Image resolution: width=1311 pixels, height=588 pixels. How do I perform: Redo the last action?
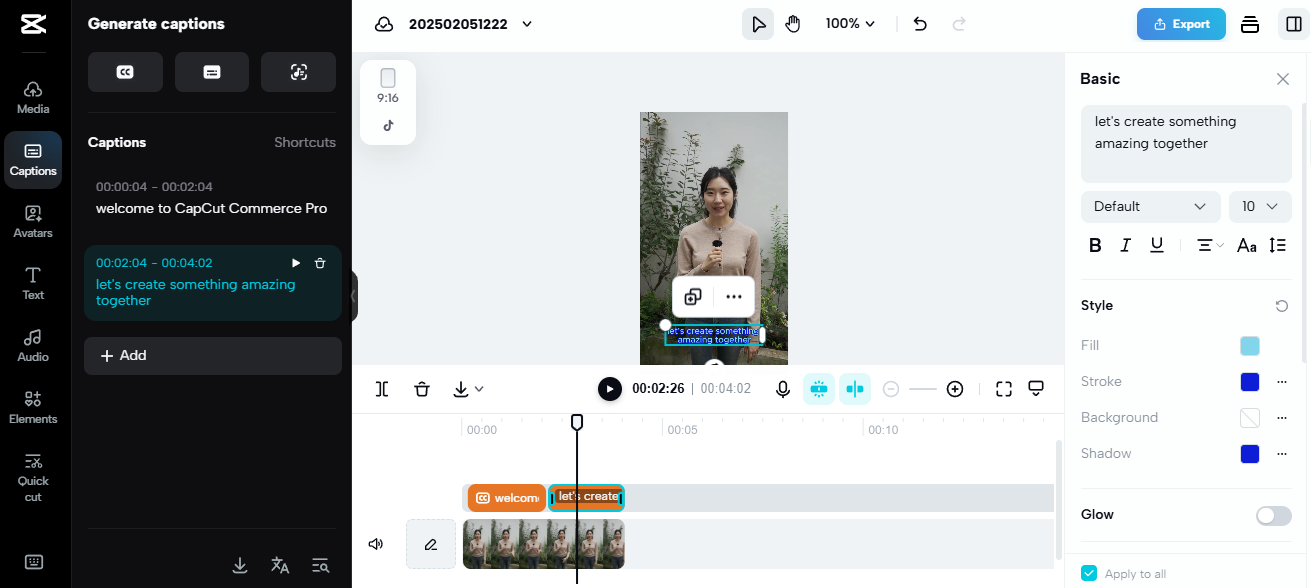[x=959, y=24]
